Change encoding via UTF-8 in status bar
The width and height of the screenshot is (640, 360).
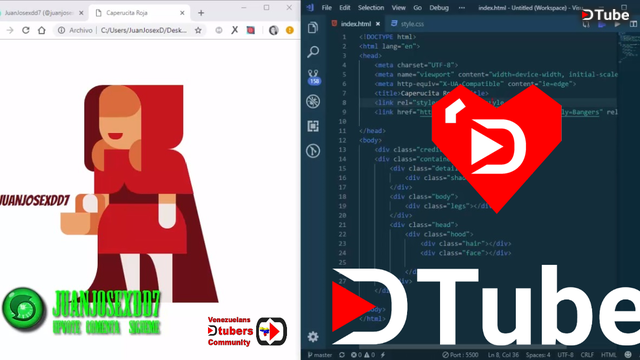565,355
